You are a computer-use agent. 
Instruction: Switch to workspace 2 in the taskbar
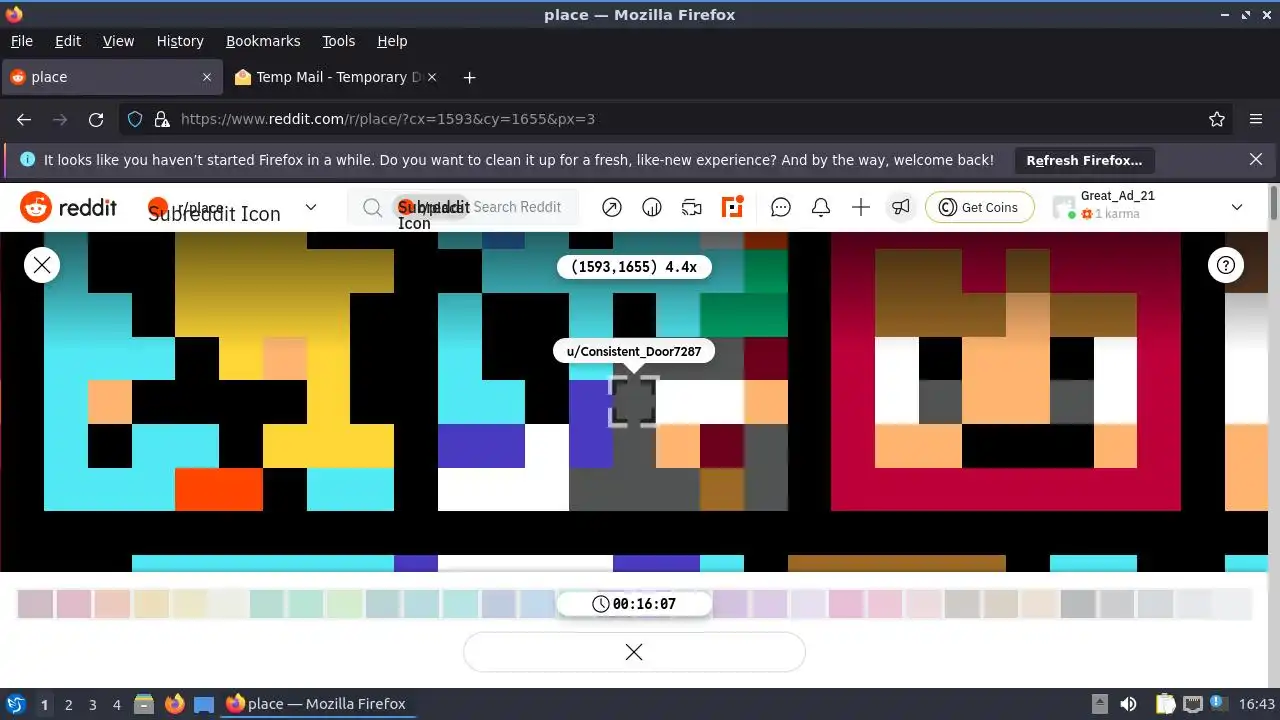(x=68, y=704)
